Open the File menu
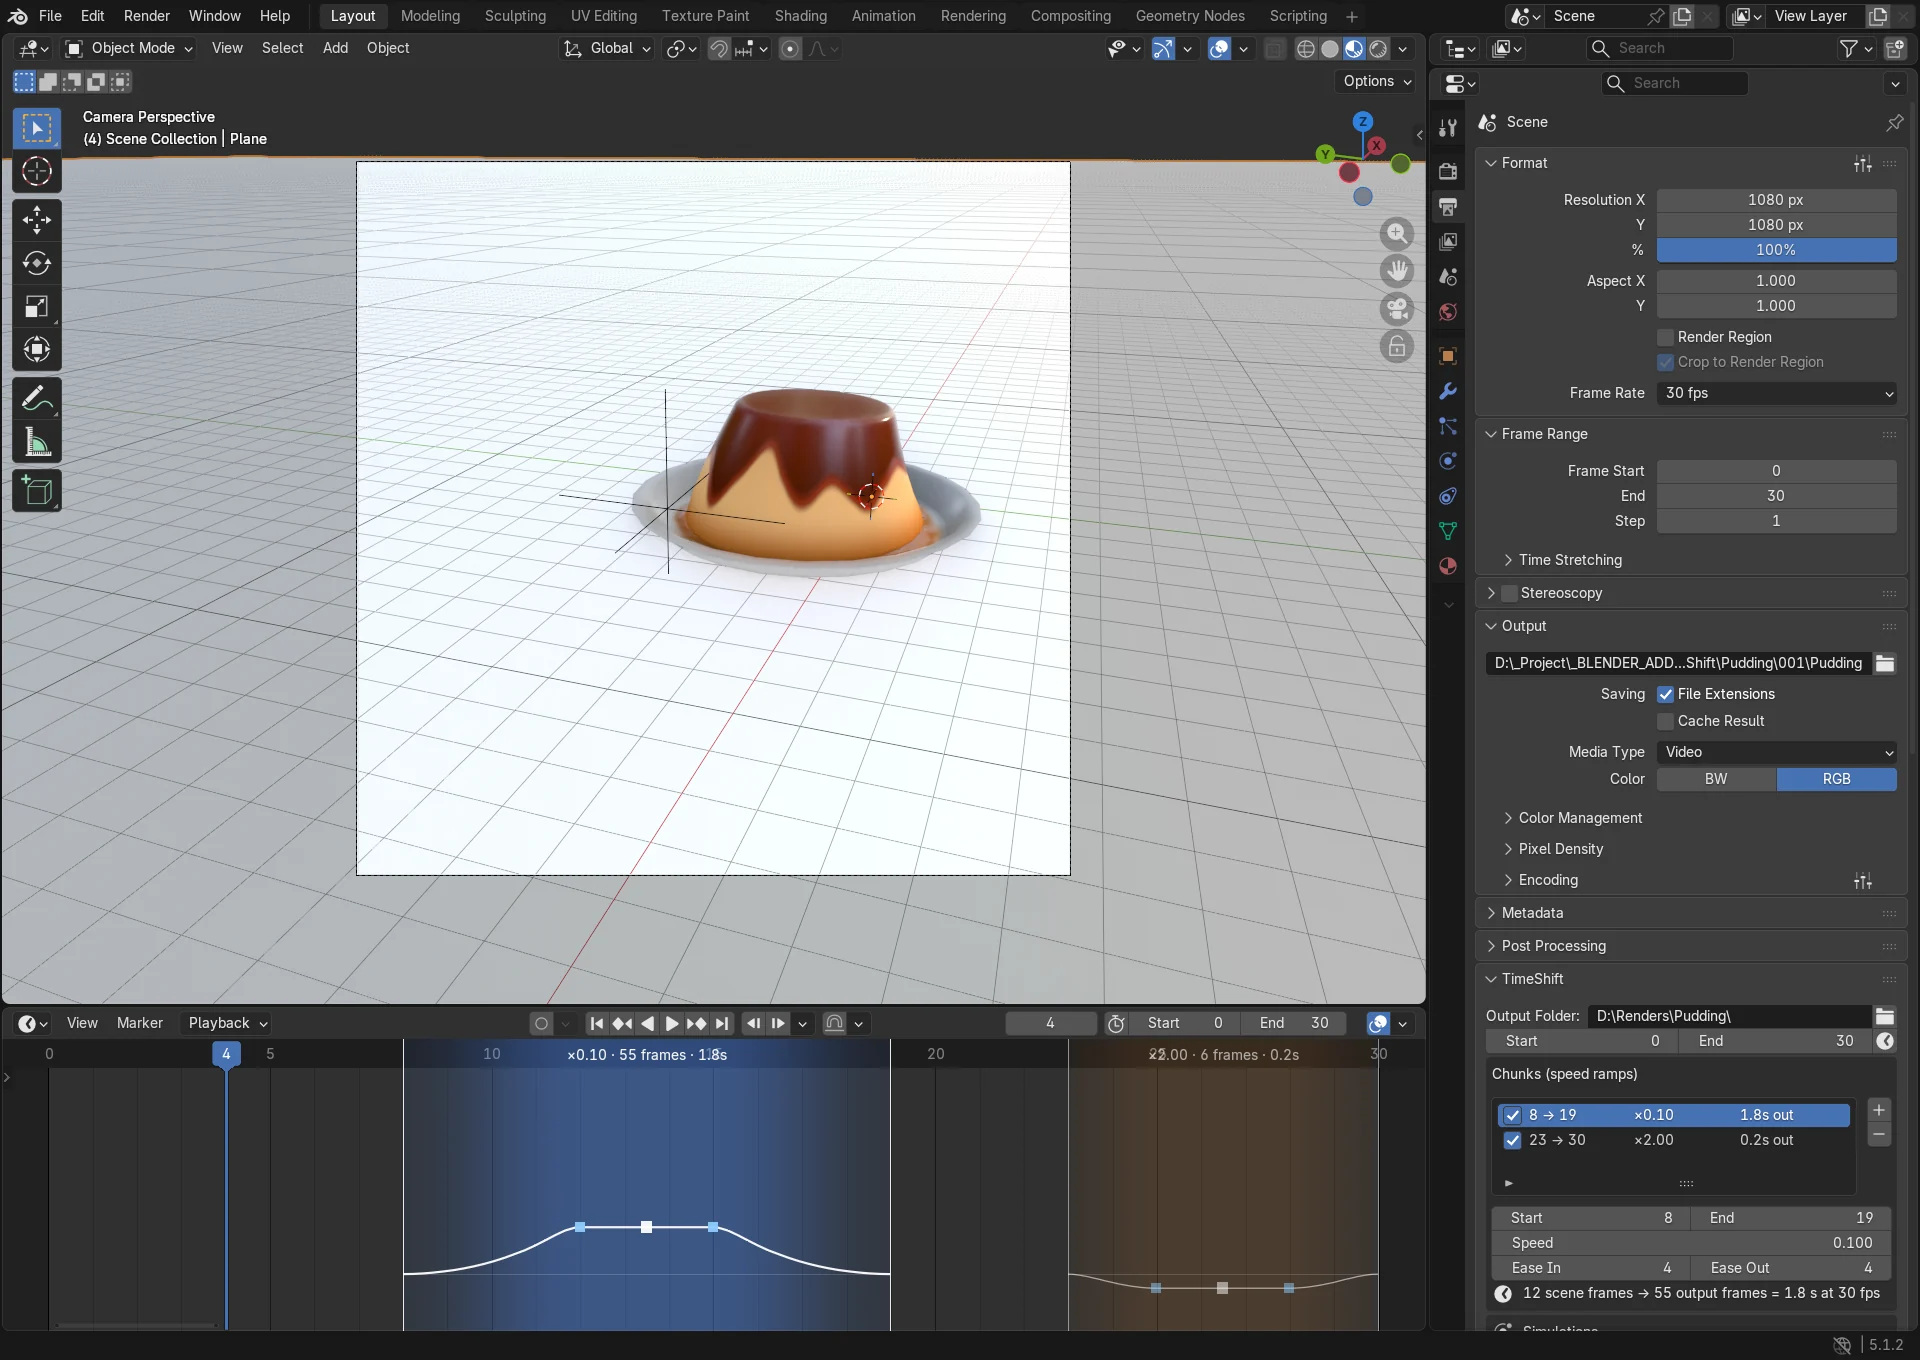The height and width of the screenshot is (1360, 1920). pyautogui.click(x=50, y=16)
